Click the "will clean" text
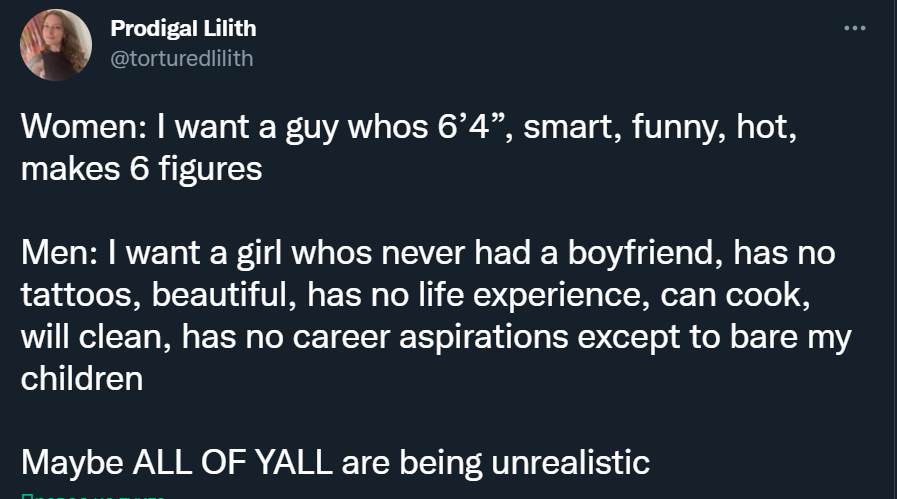This screenshot has width=897, height=499. coord(96,336)
